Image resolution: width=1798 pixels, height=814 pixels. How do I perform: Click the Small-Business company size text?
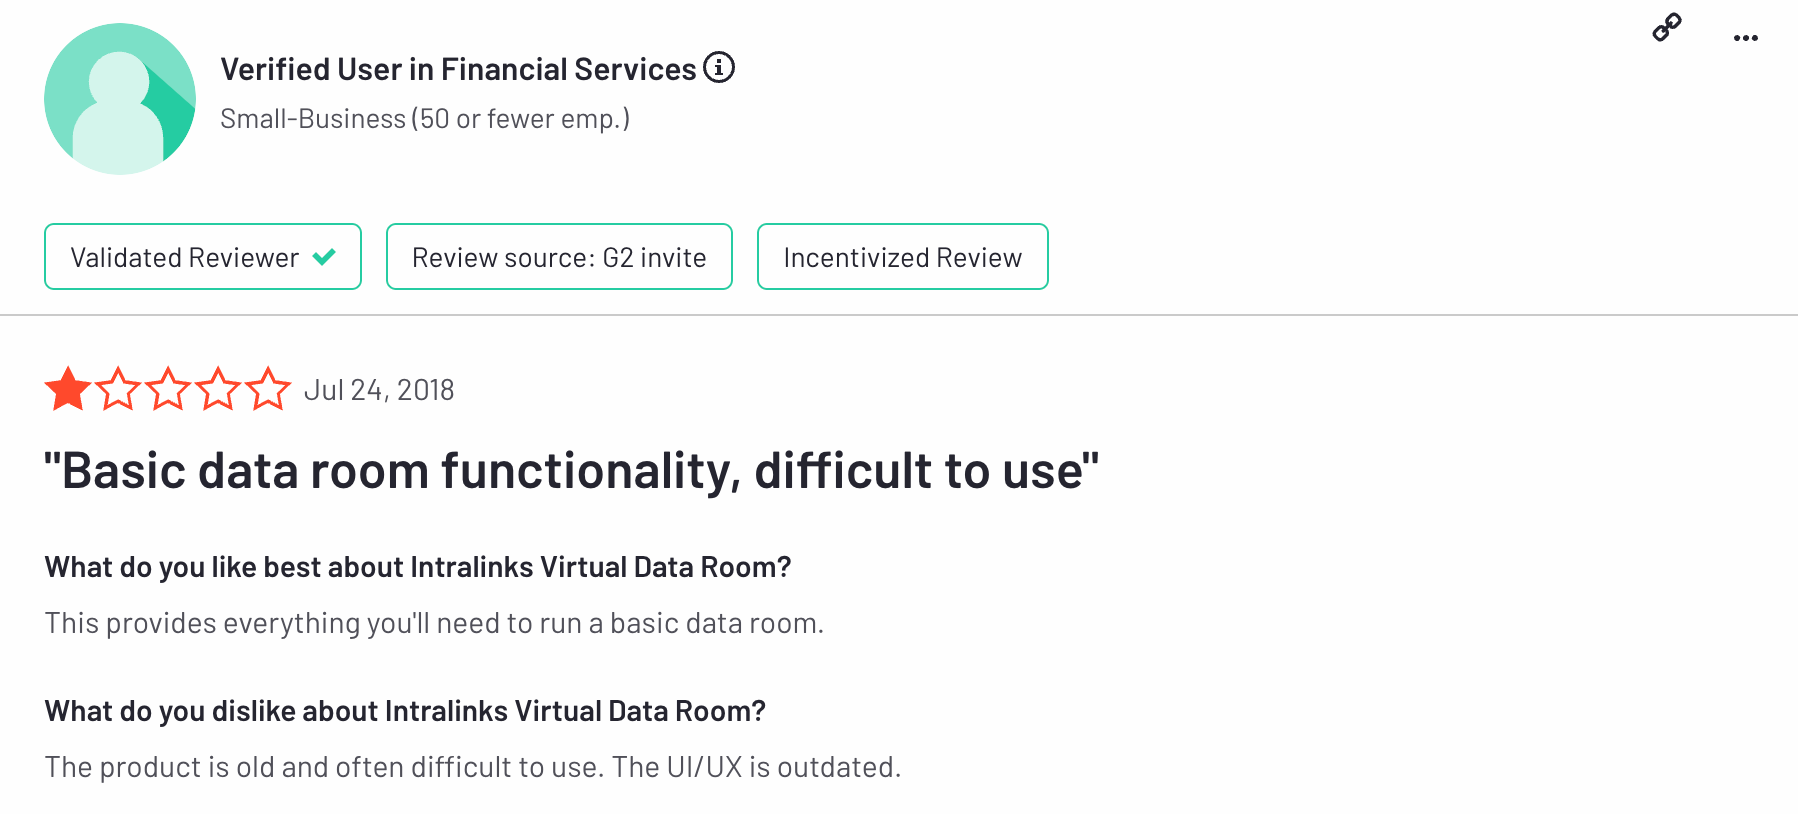[425, 119]
